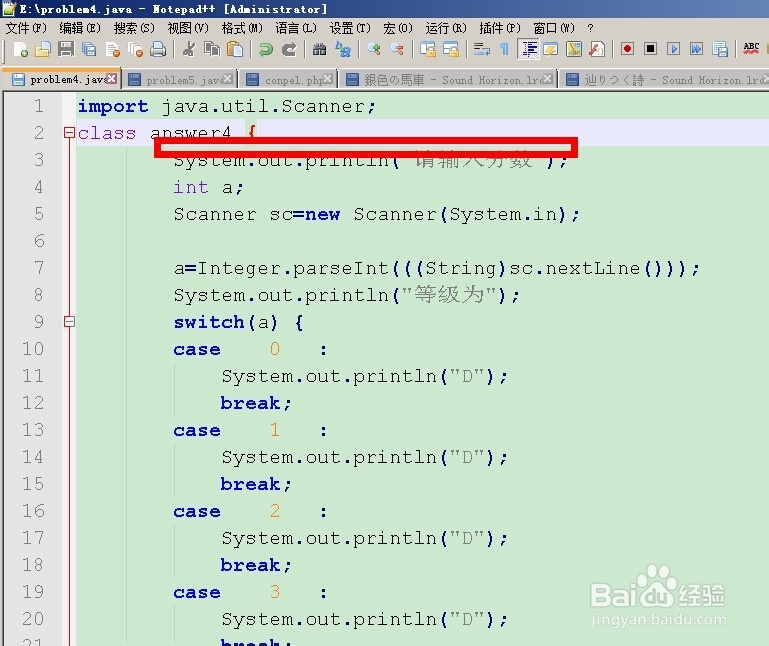
Task: Open the 运行(R) menu
Action: click(x=446, y=28)
